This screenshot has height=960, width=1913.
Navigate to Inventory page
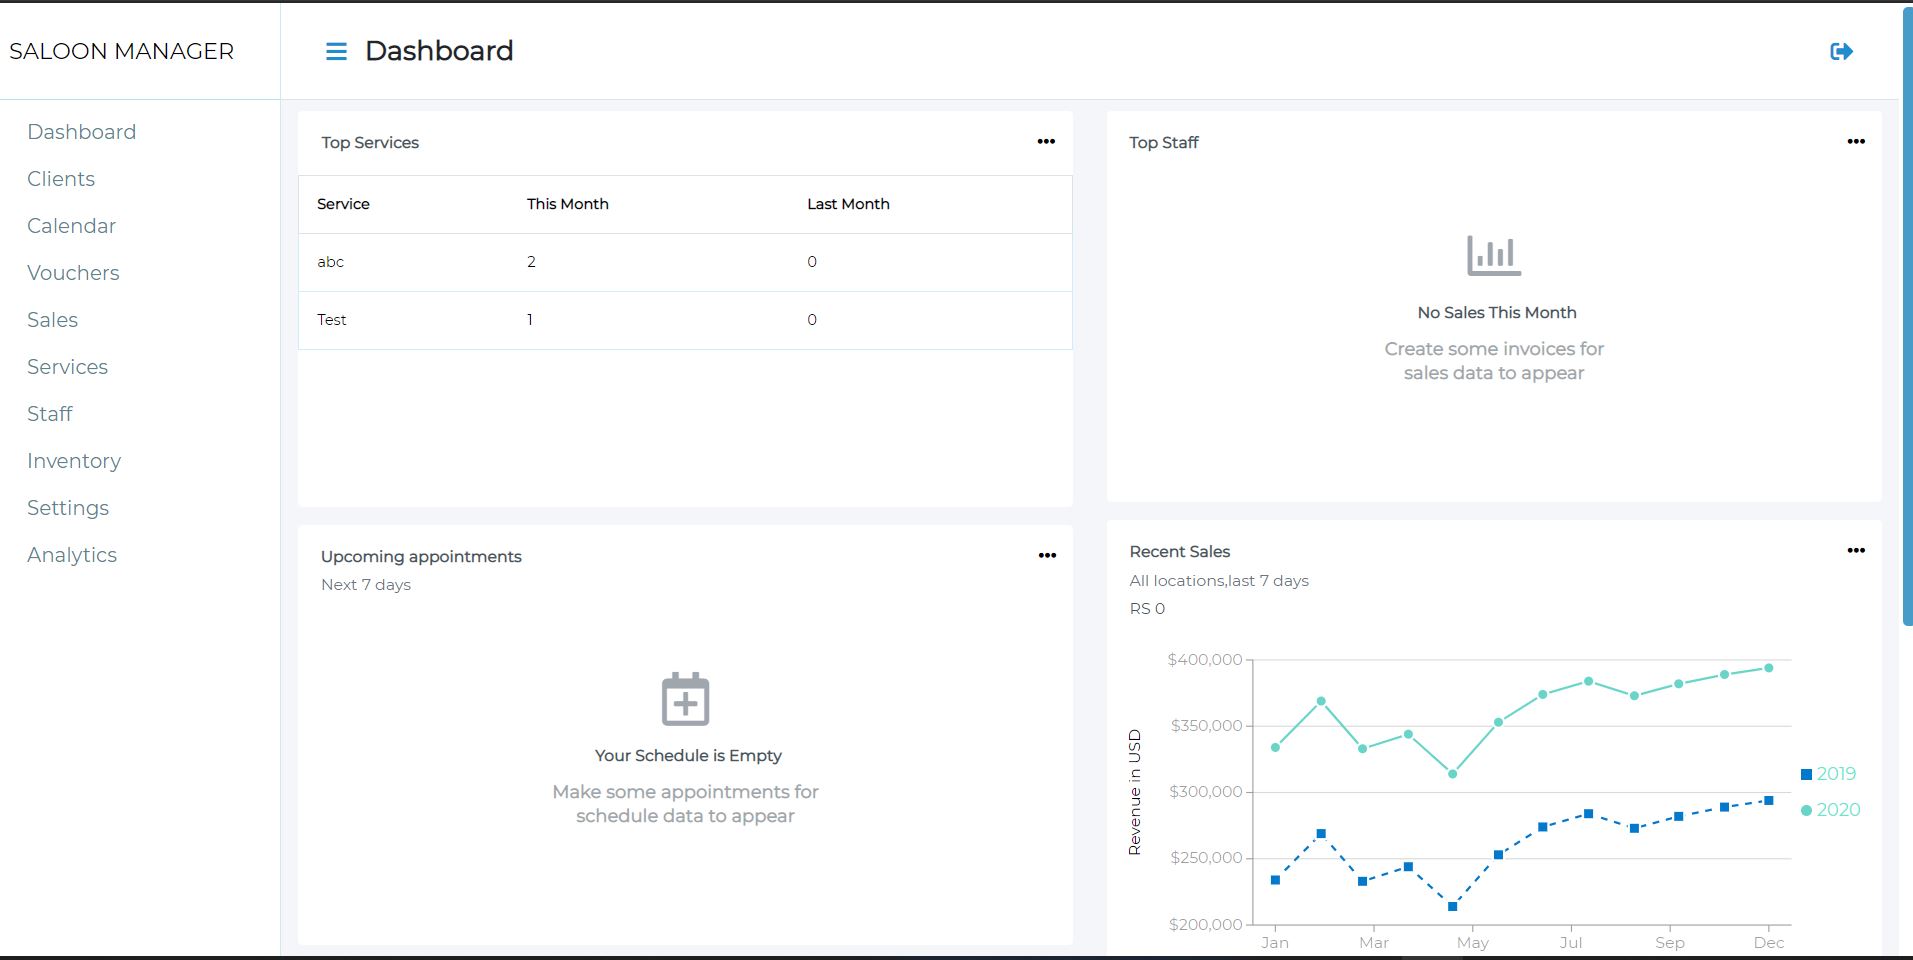point(74,461)
